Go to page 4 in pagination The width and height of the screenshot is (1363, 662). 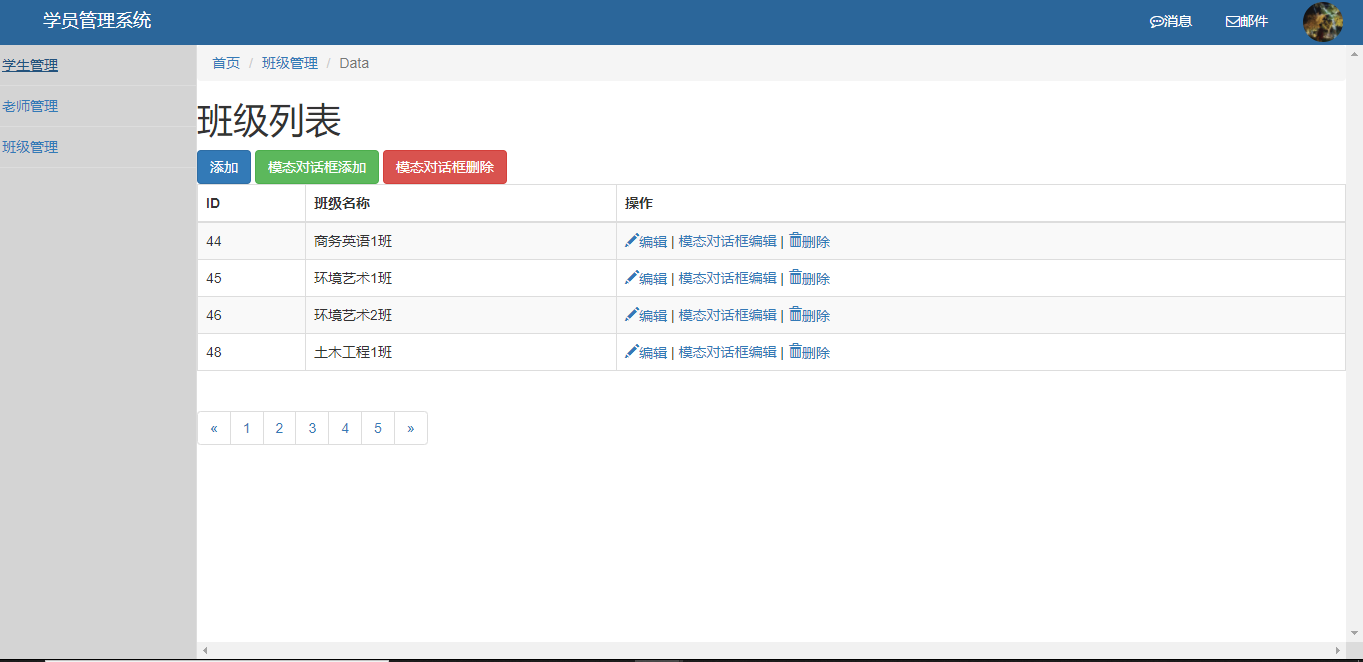point(345,428)
